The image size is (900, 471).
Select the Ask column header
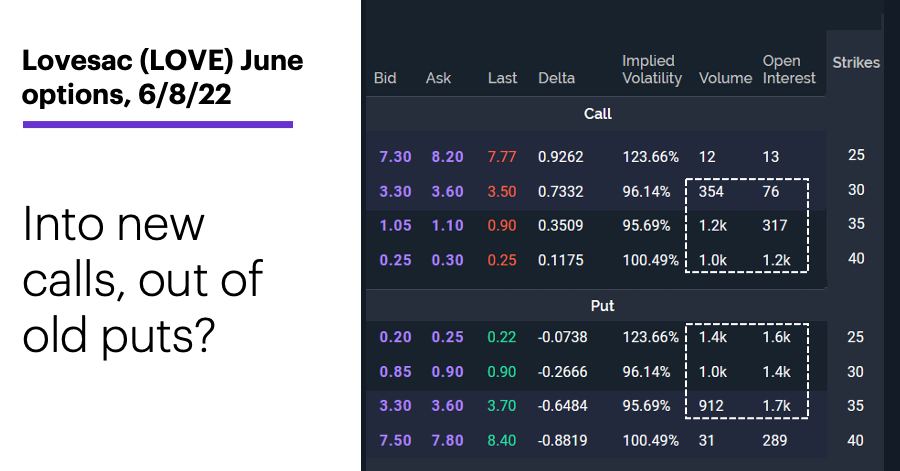click(438, 78)
